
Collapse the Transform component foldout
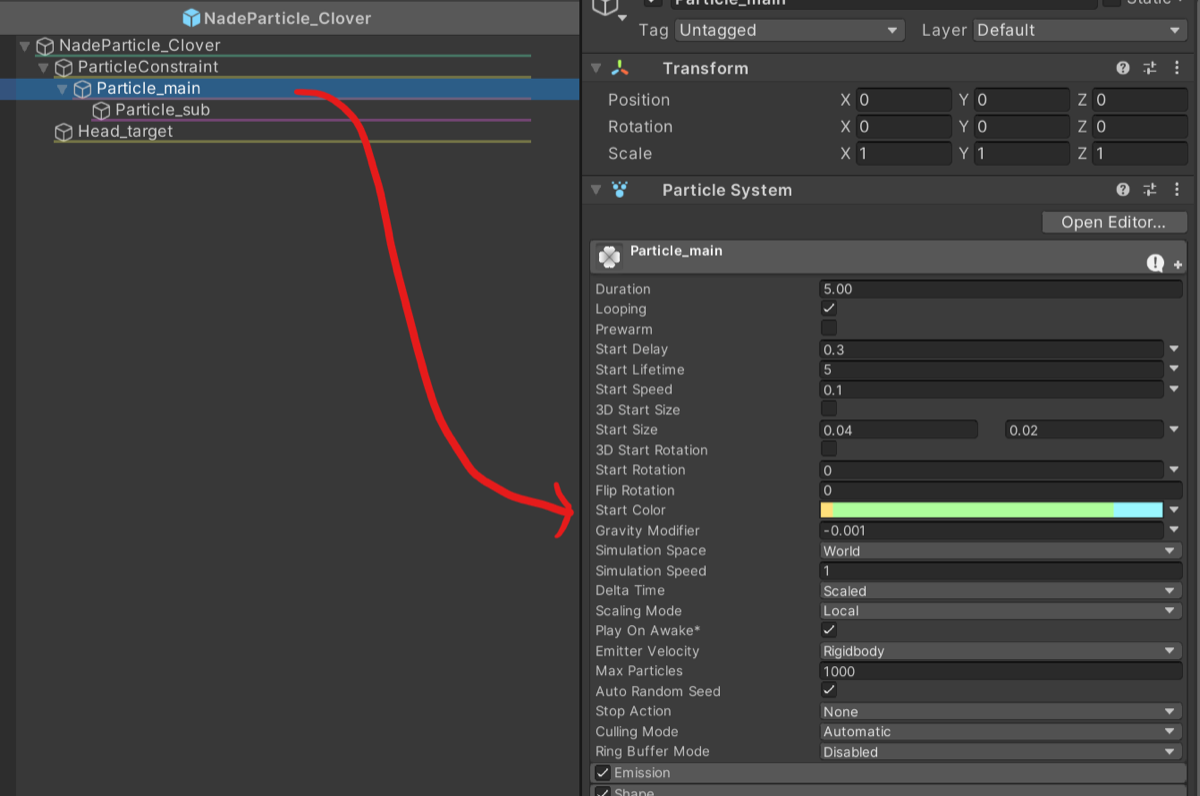596,68
